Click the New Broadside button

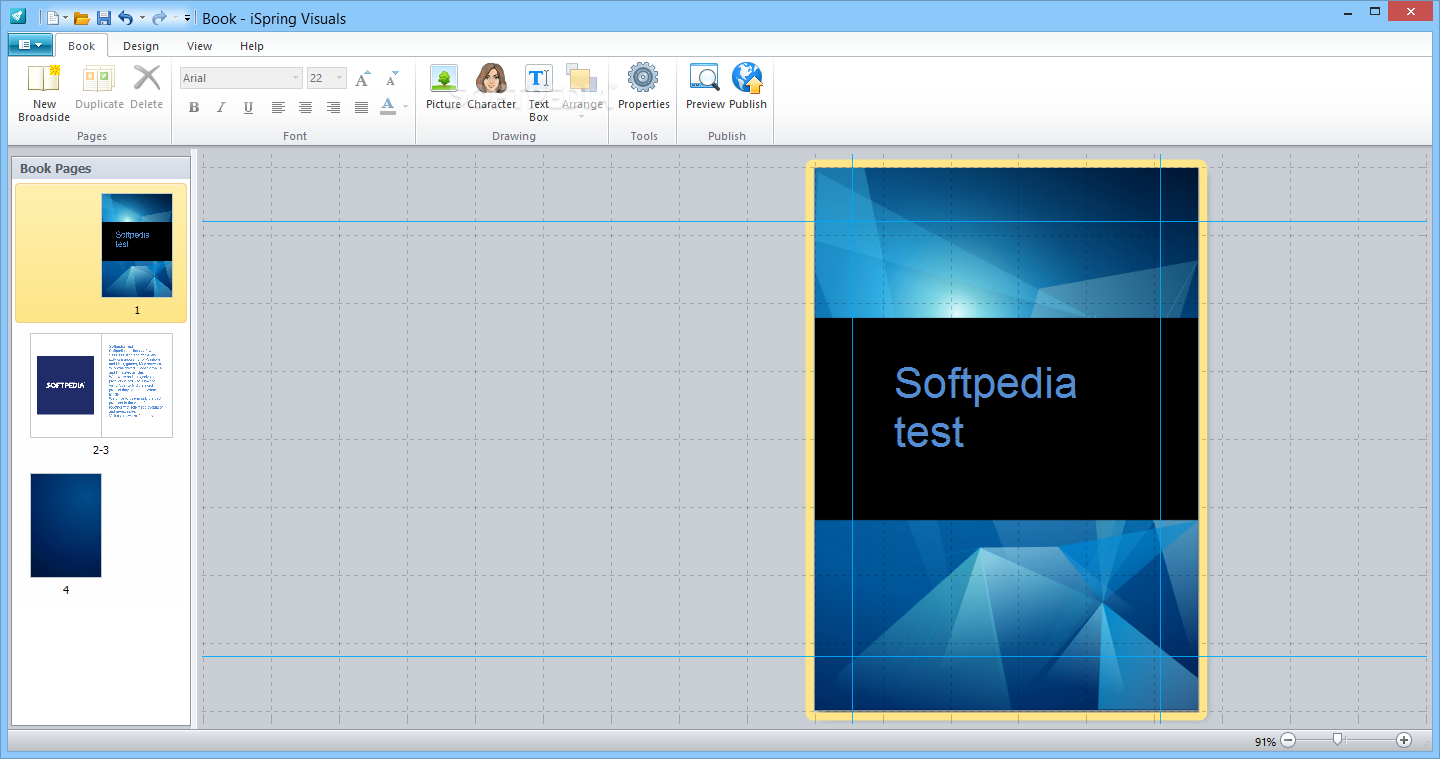(44, 92)
